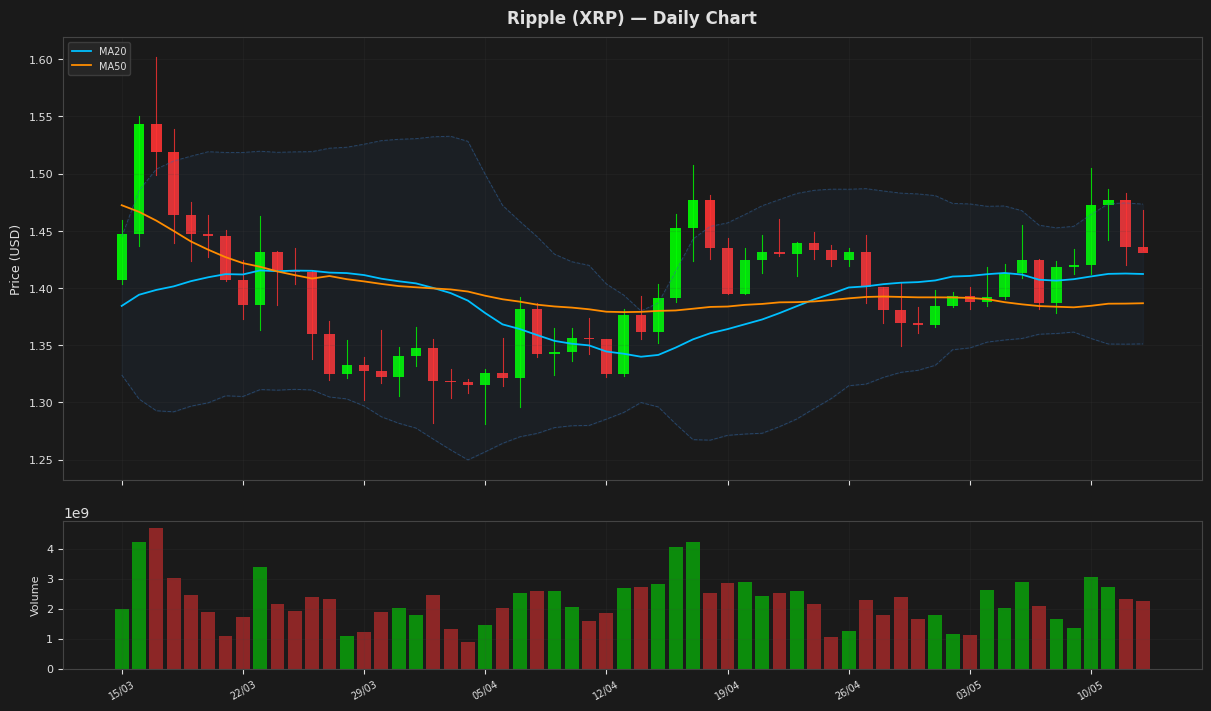Click the 05/04 date label
Screen dimensions: 1211x711
pos(485,690)
